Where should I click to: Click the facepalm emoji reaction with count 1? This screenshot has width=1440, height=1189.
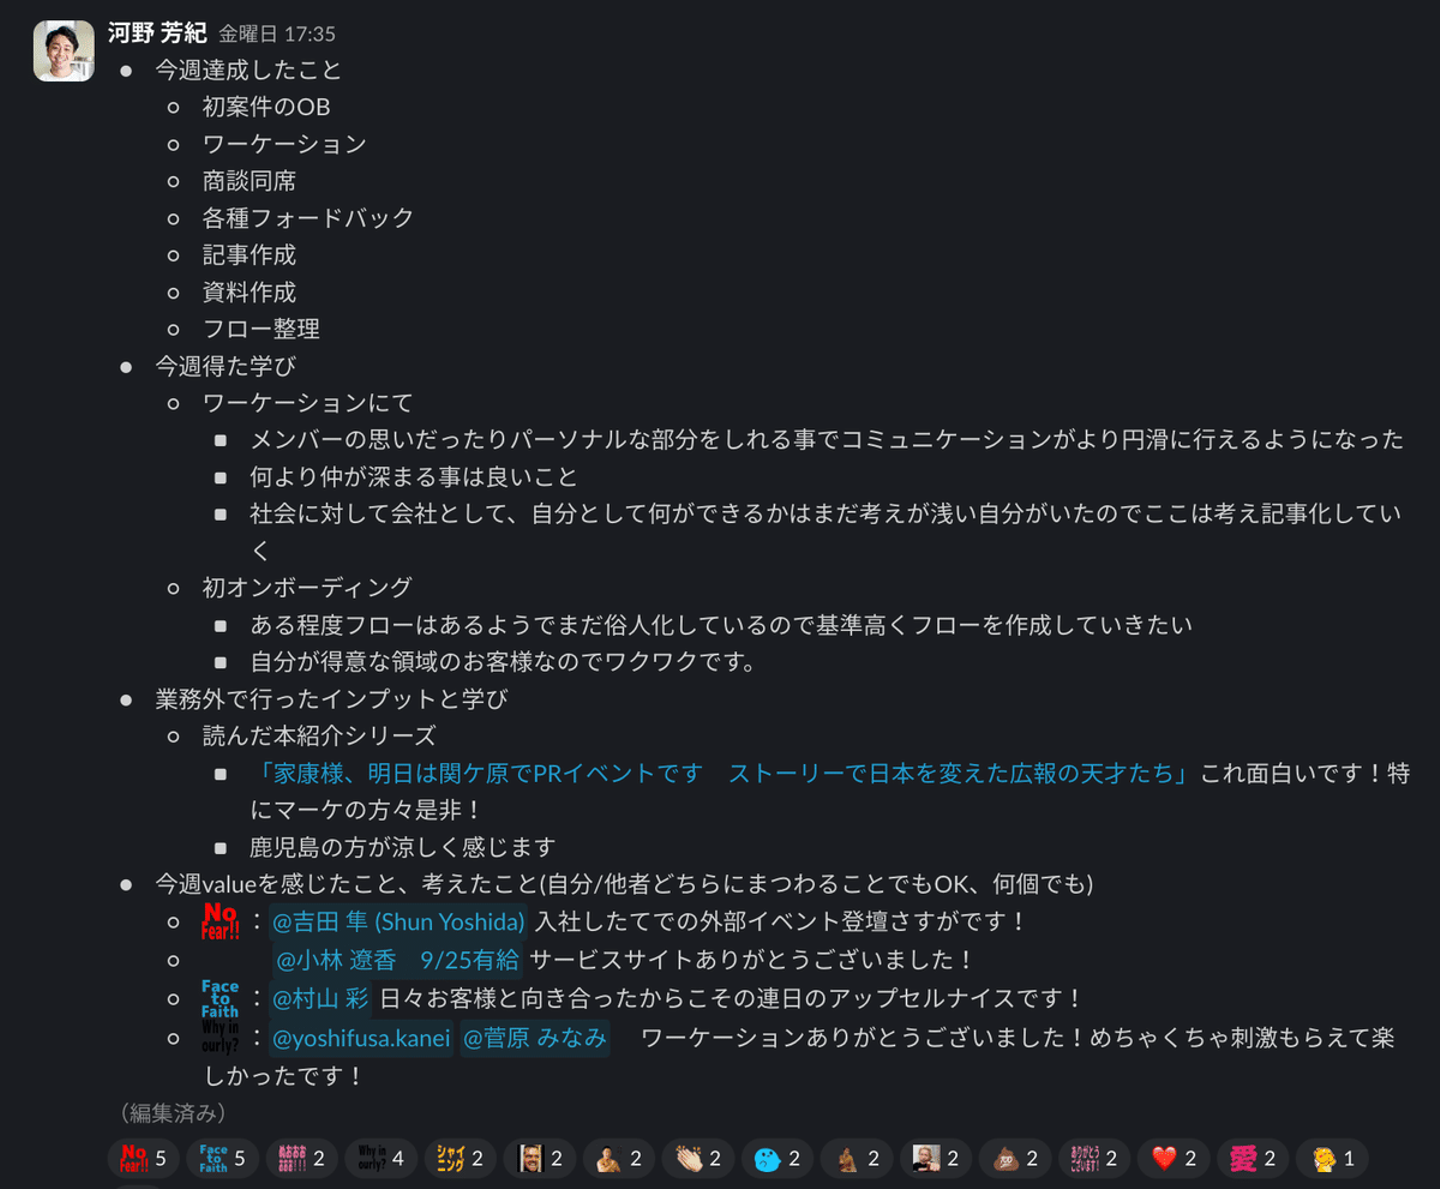click(1332, 1158)
